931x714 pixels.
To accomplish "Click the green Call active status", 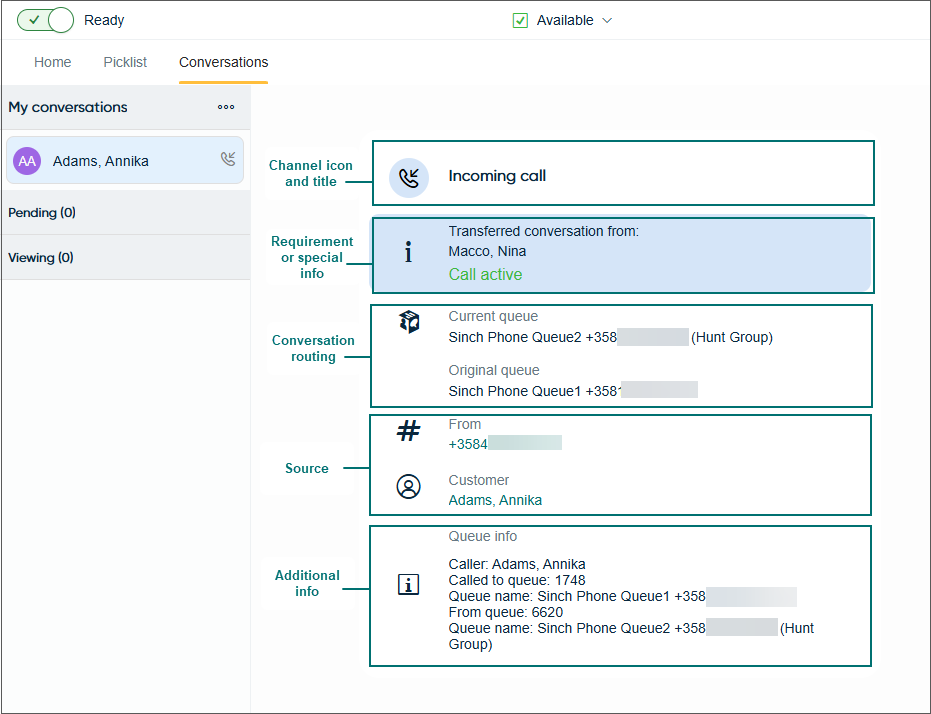I will tap(485, 274).
